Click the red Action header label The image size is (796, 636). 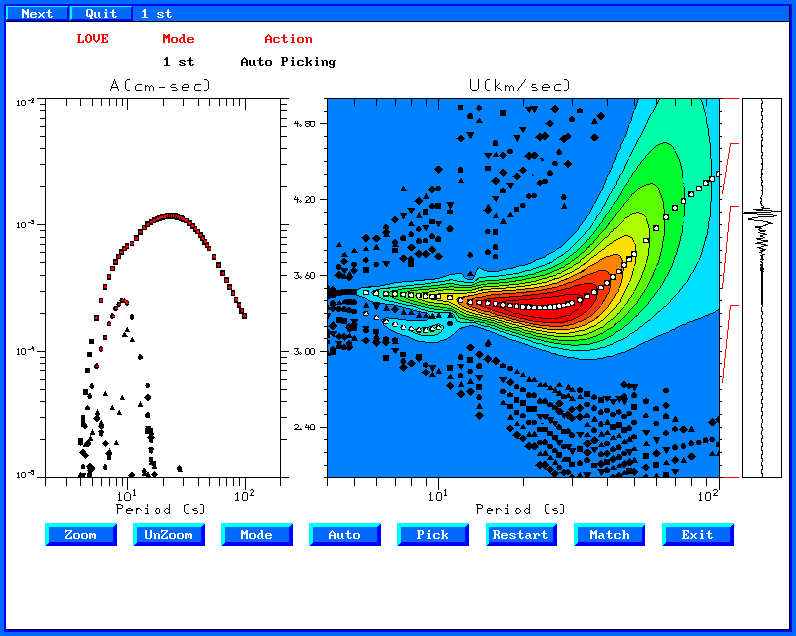288,39
